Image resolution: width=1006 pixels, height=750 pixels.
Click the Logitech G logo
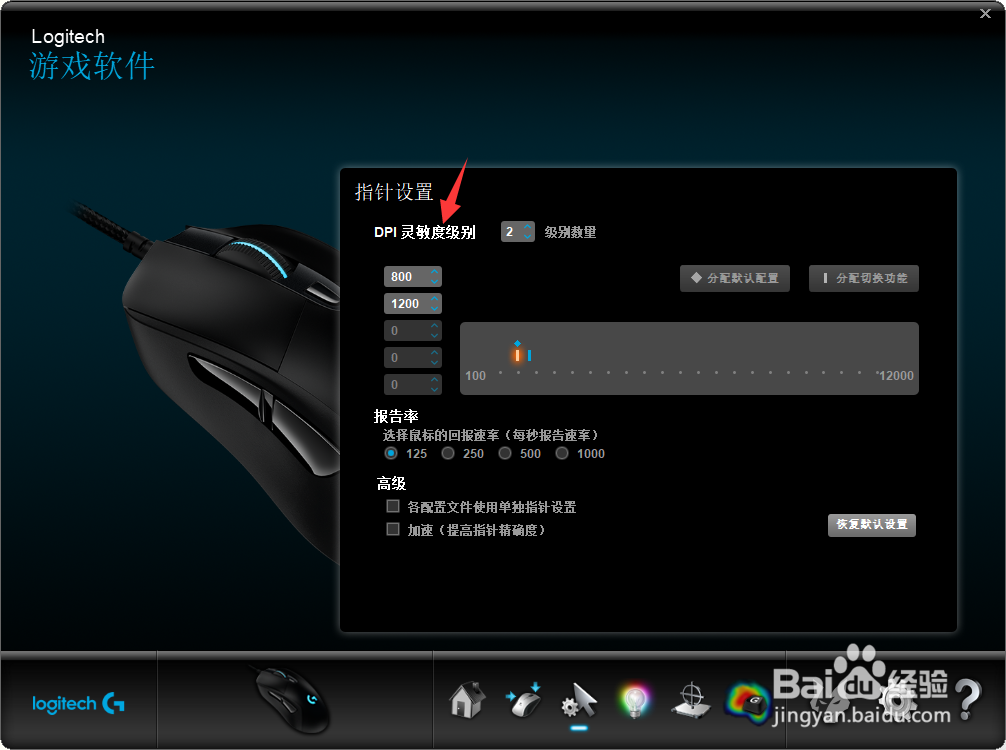coord(78,704)
